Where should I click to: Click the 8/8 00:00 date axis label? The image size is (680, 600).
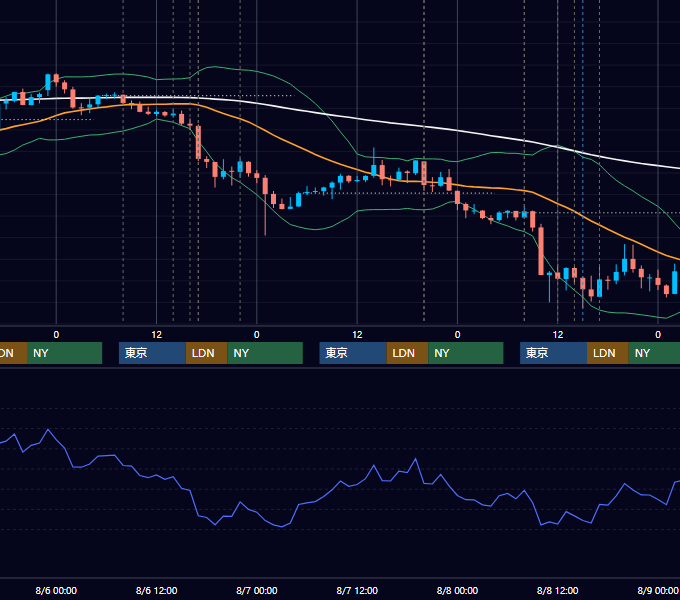click(457, 590)
